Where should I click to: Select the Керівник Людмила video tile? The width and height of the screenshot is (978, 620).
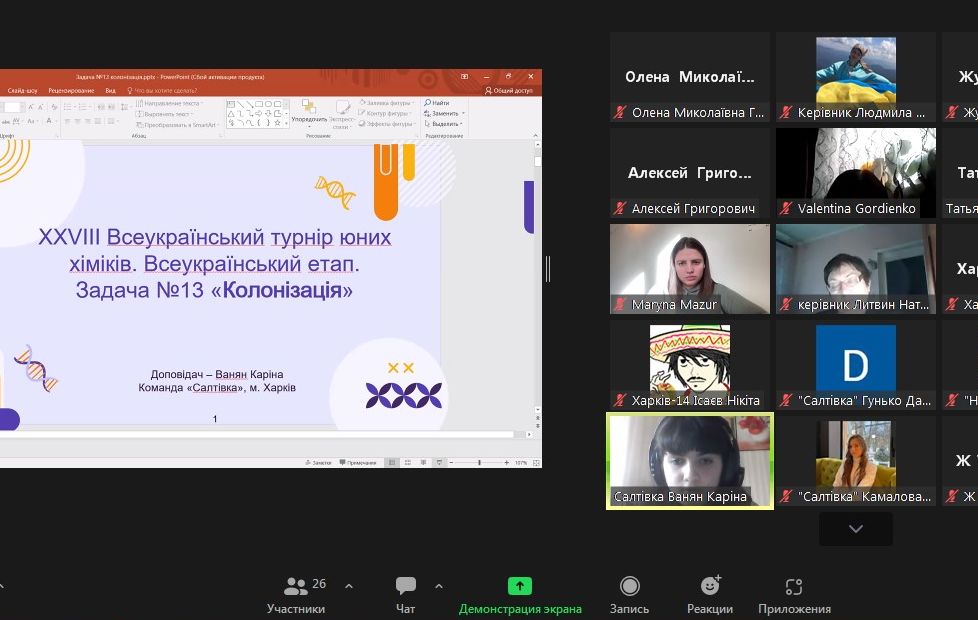[856, 77]
